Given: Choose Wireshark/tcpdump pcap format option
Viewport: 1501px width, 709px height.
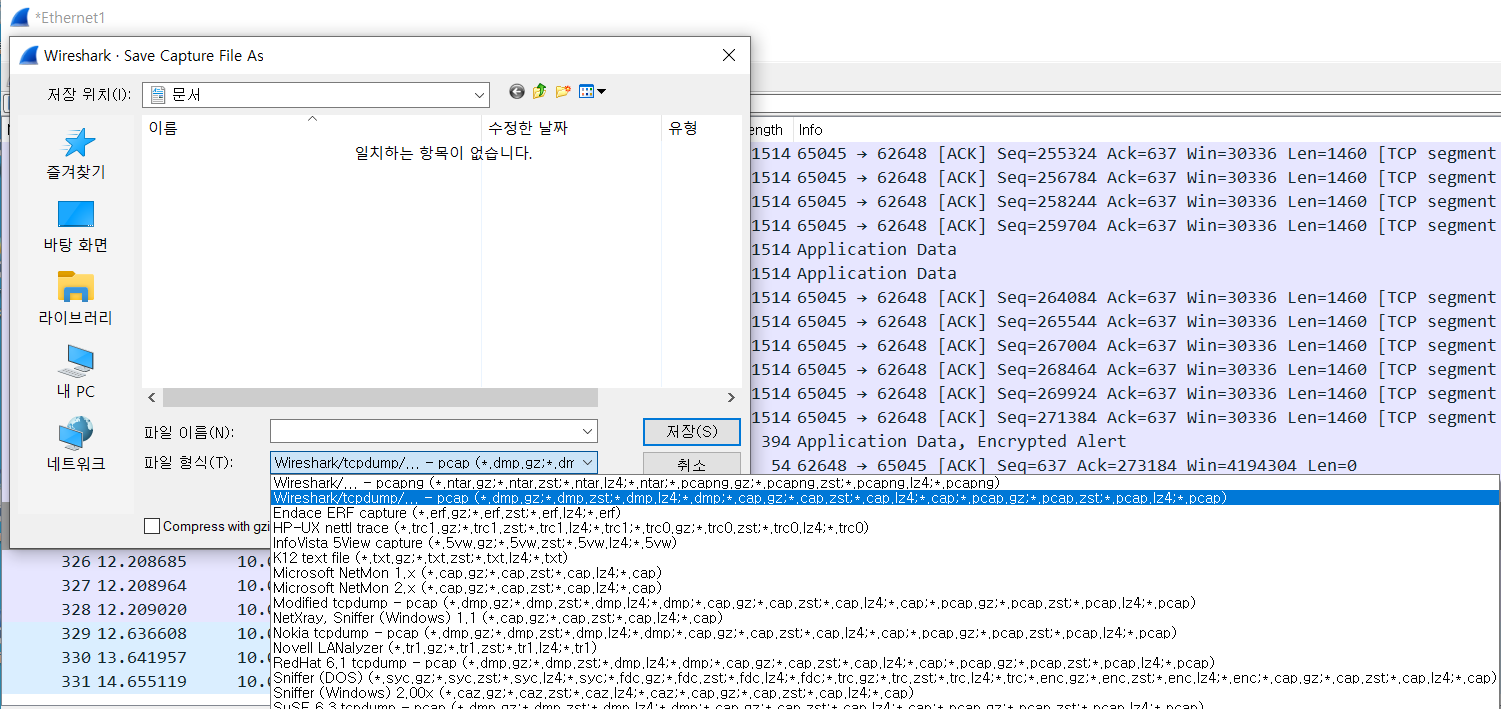Looking at the screenshot, I should (x=885, y=498).
